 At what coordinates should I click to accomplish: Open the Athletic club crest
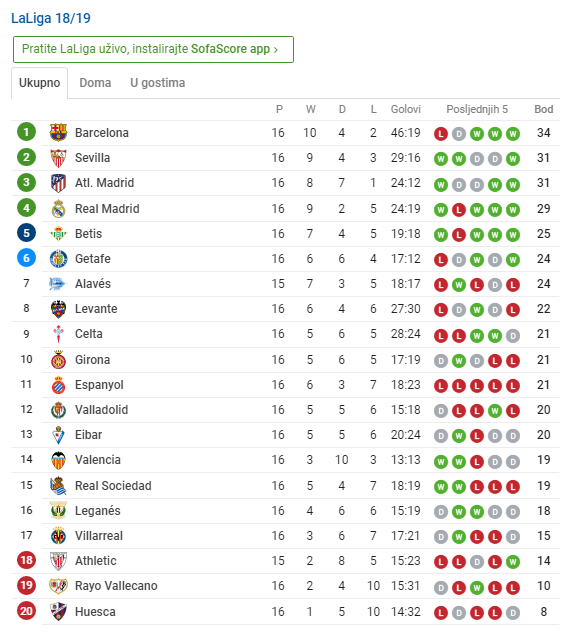coord(58,561)
